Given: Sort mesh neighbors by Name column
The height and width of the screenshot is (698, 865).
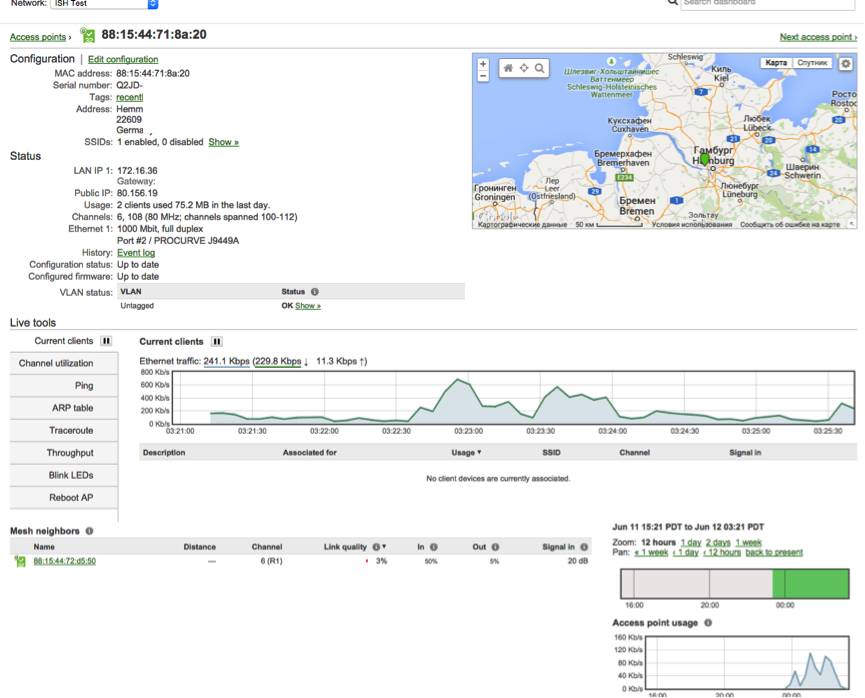Looking at the screenshot, I should tap(44, 547).
